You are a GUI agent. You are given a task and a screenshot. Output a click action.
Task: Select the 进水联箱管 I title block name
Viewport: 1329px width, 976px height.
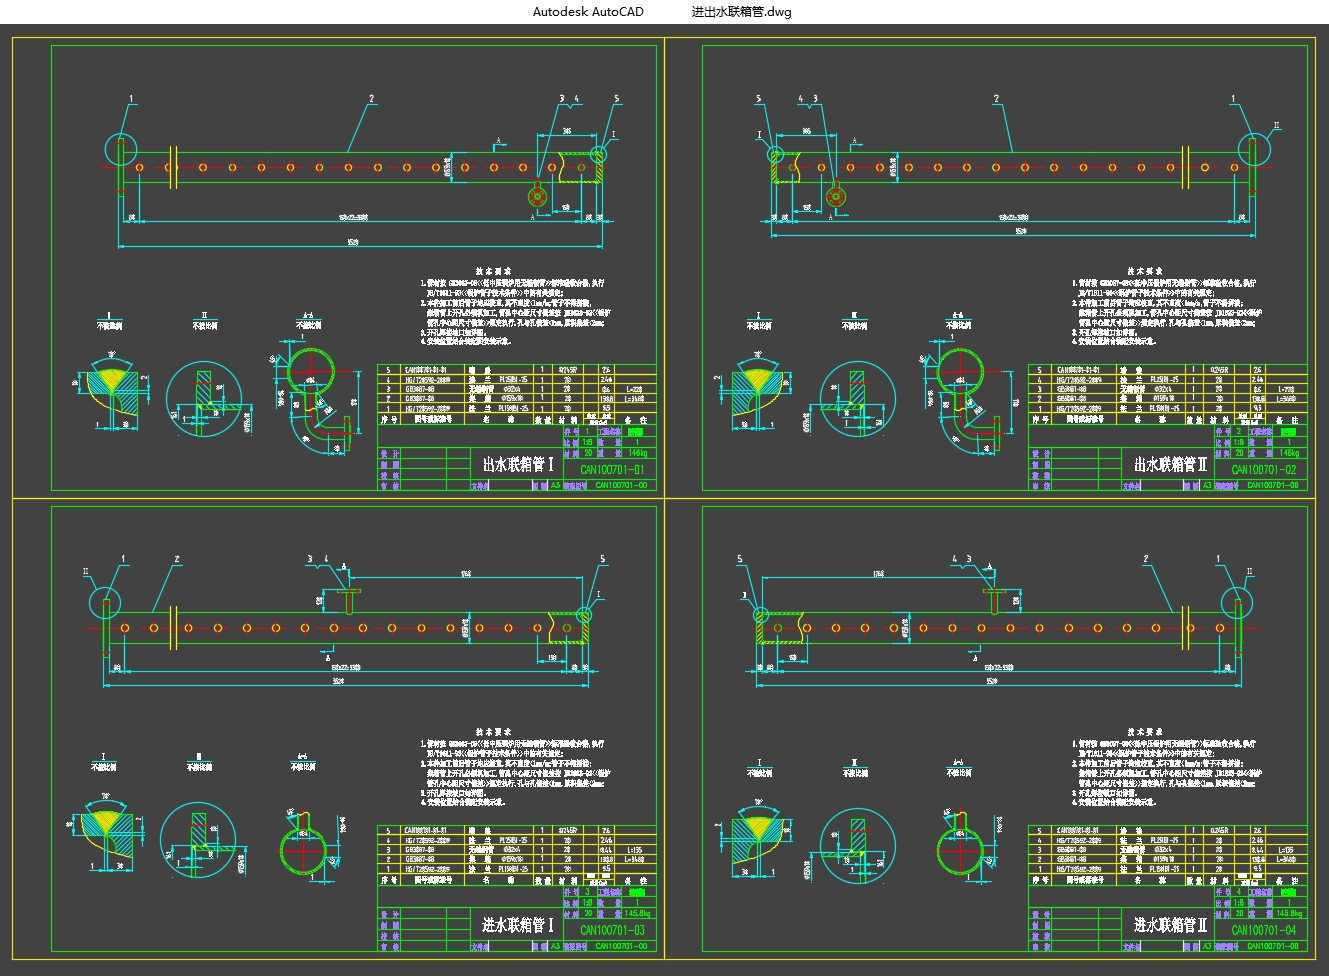[517, 925]
